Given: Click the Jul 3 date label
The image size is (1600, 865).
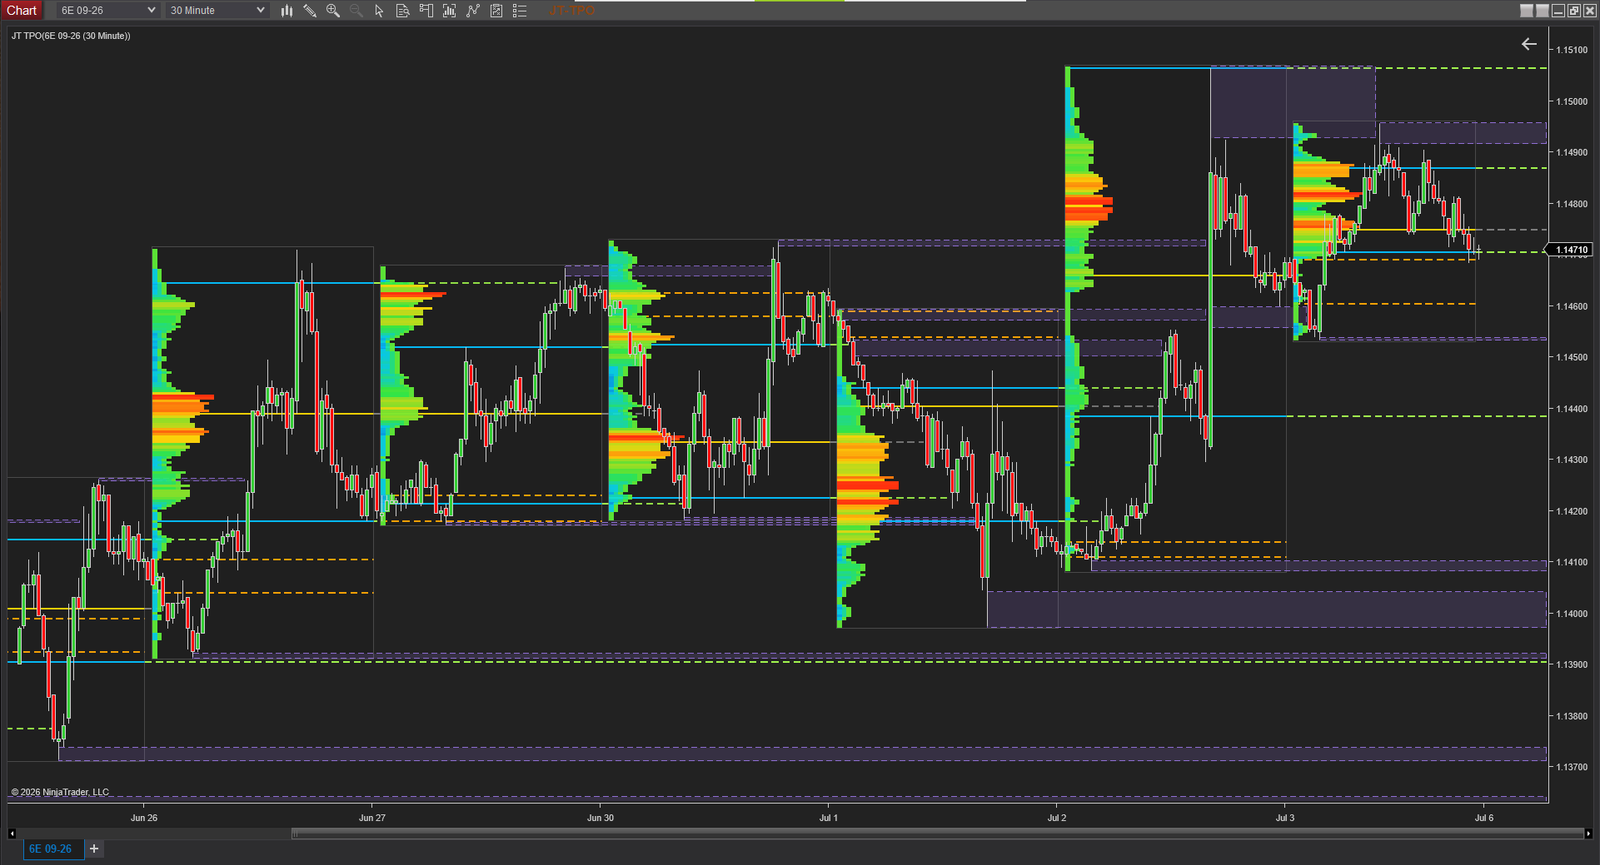Looking at the screenshot, I should tap(1284, 817).
